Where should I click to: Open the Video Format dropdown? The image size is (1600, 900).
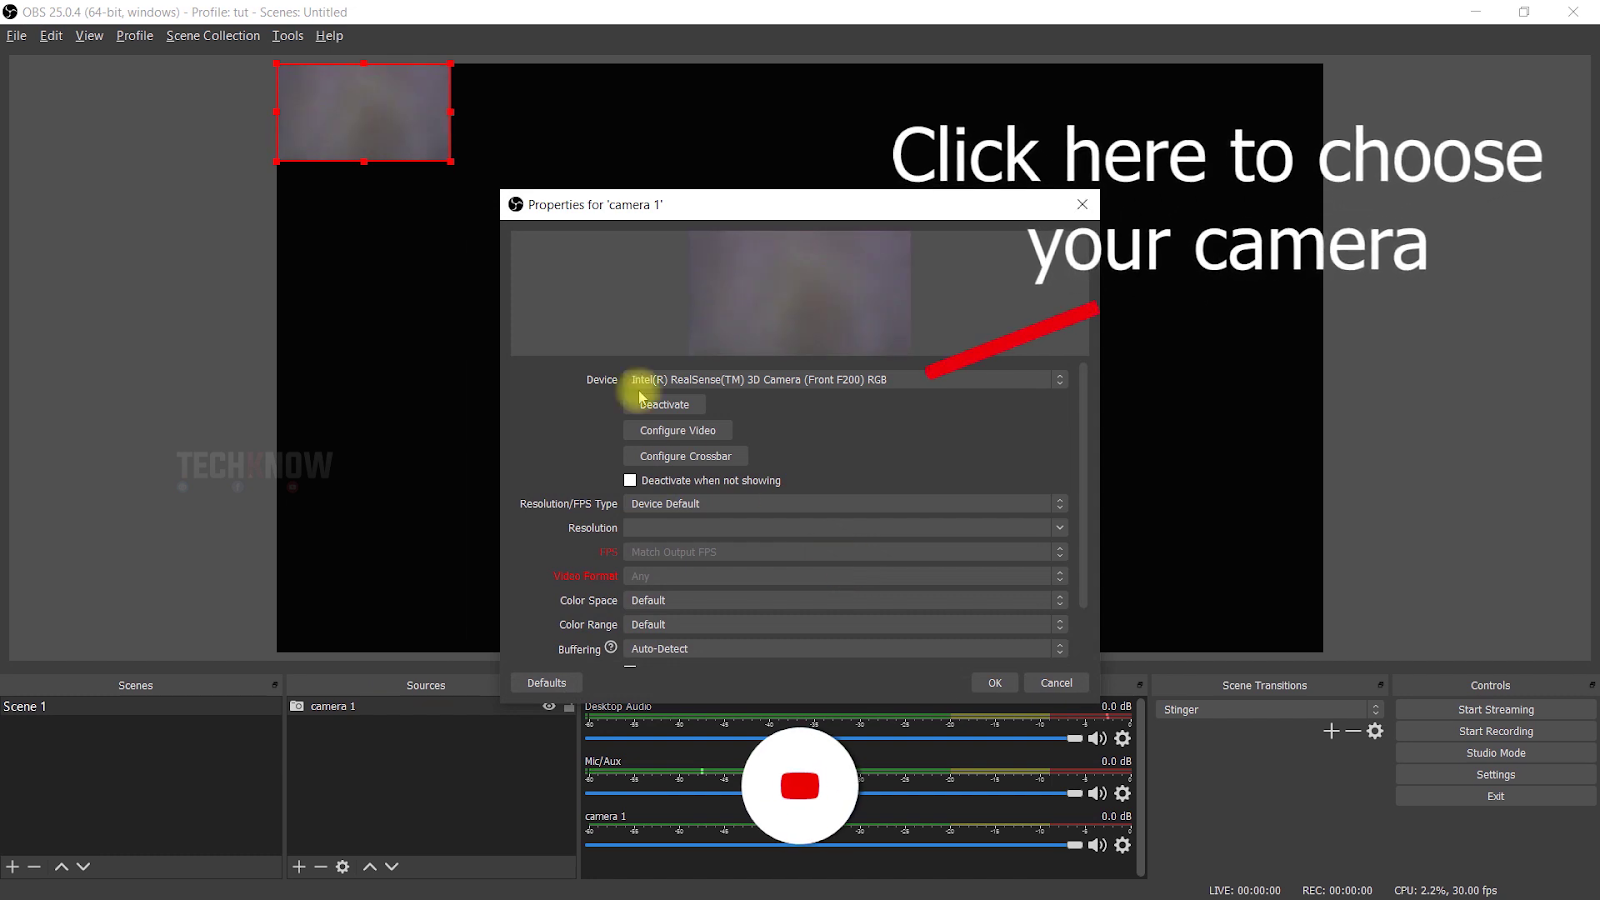(x=845, y=576)
